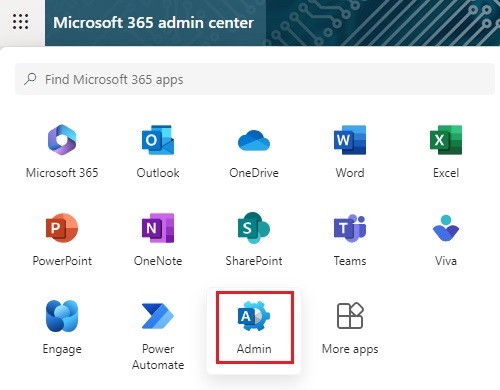This screenshot has height=390, width=500.
Task: Click the Power Automate label text
Action: [x=158, y=357]
